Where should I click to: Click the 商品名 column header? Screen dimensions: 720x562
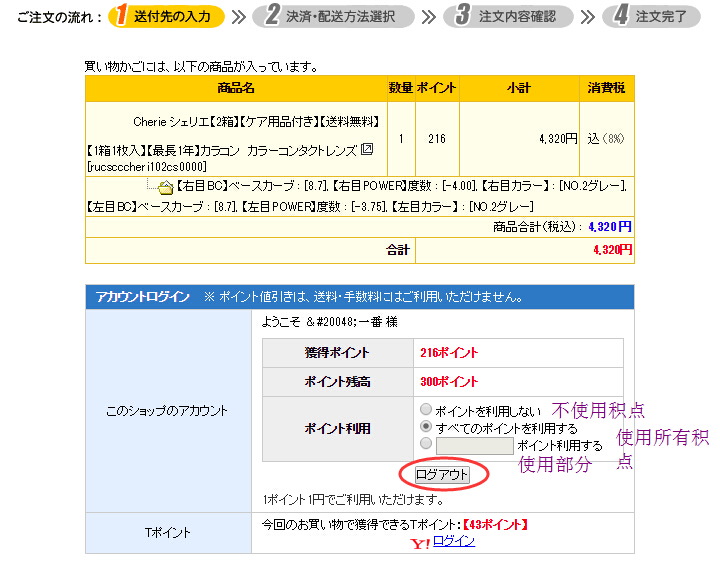coord(236,88)
